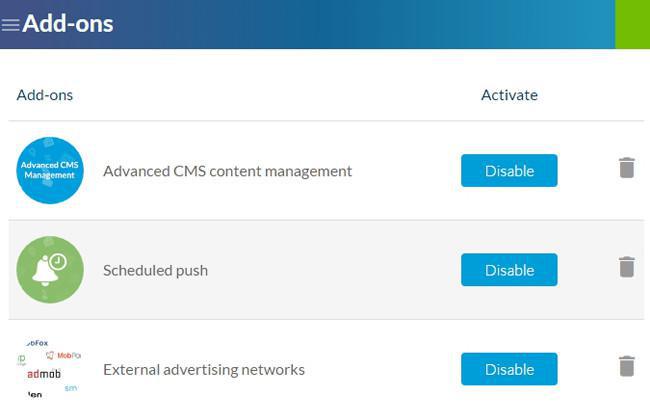Disable the Scheduled push add-on
Screen dimensions: 650x405
click(x=509, y=270)
